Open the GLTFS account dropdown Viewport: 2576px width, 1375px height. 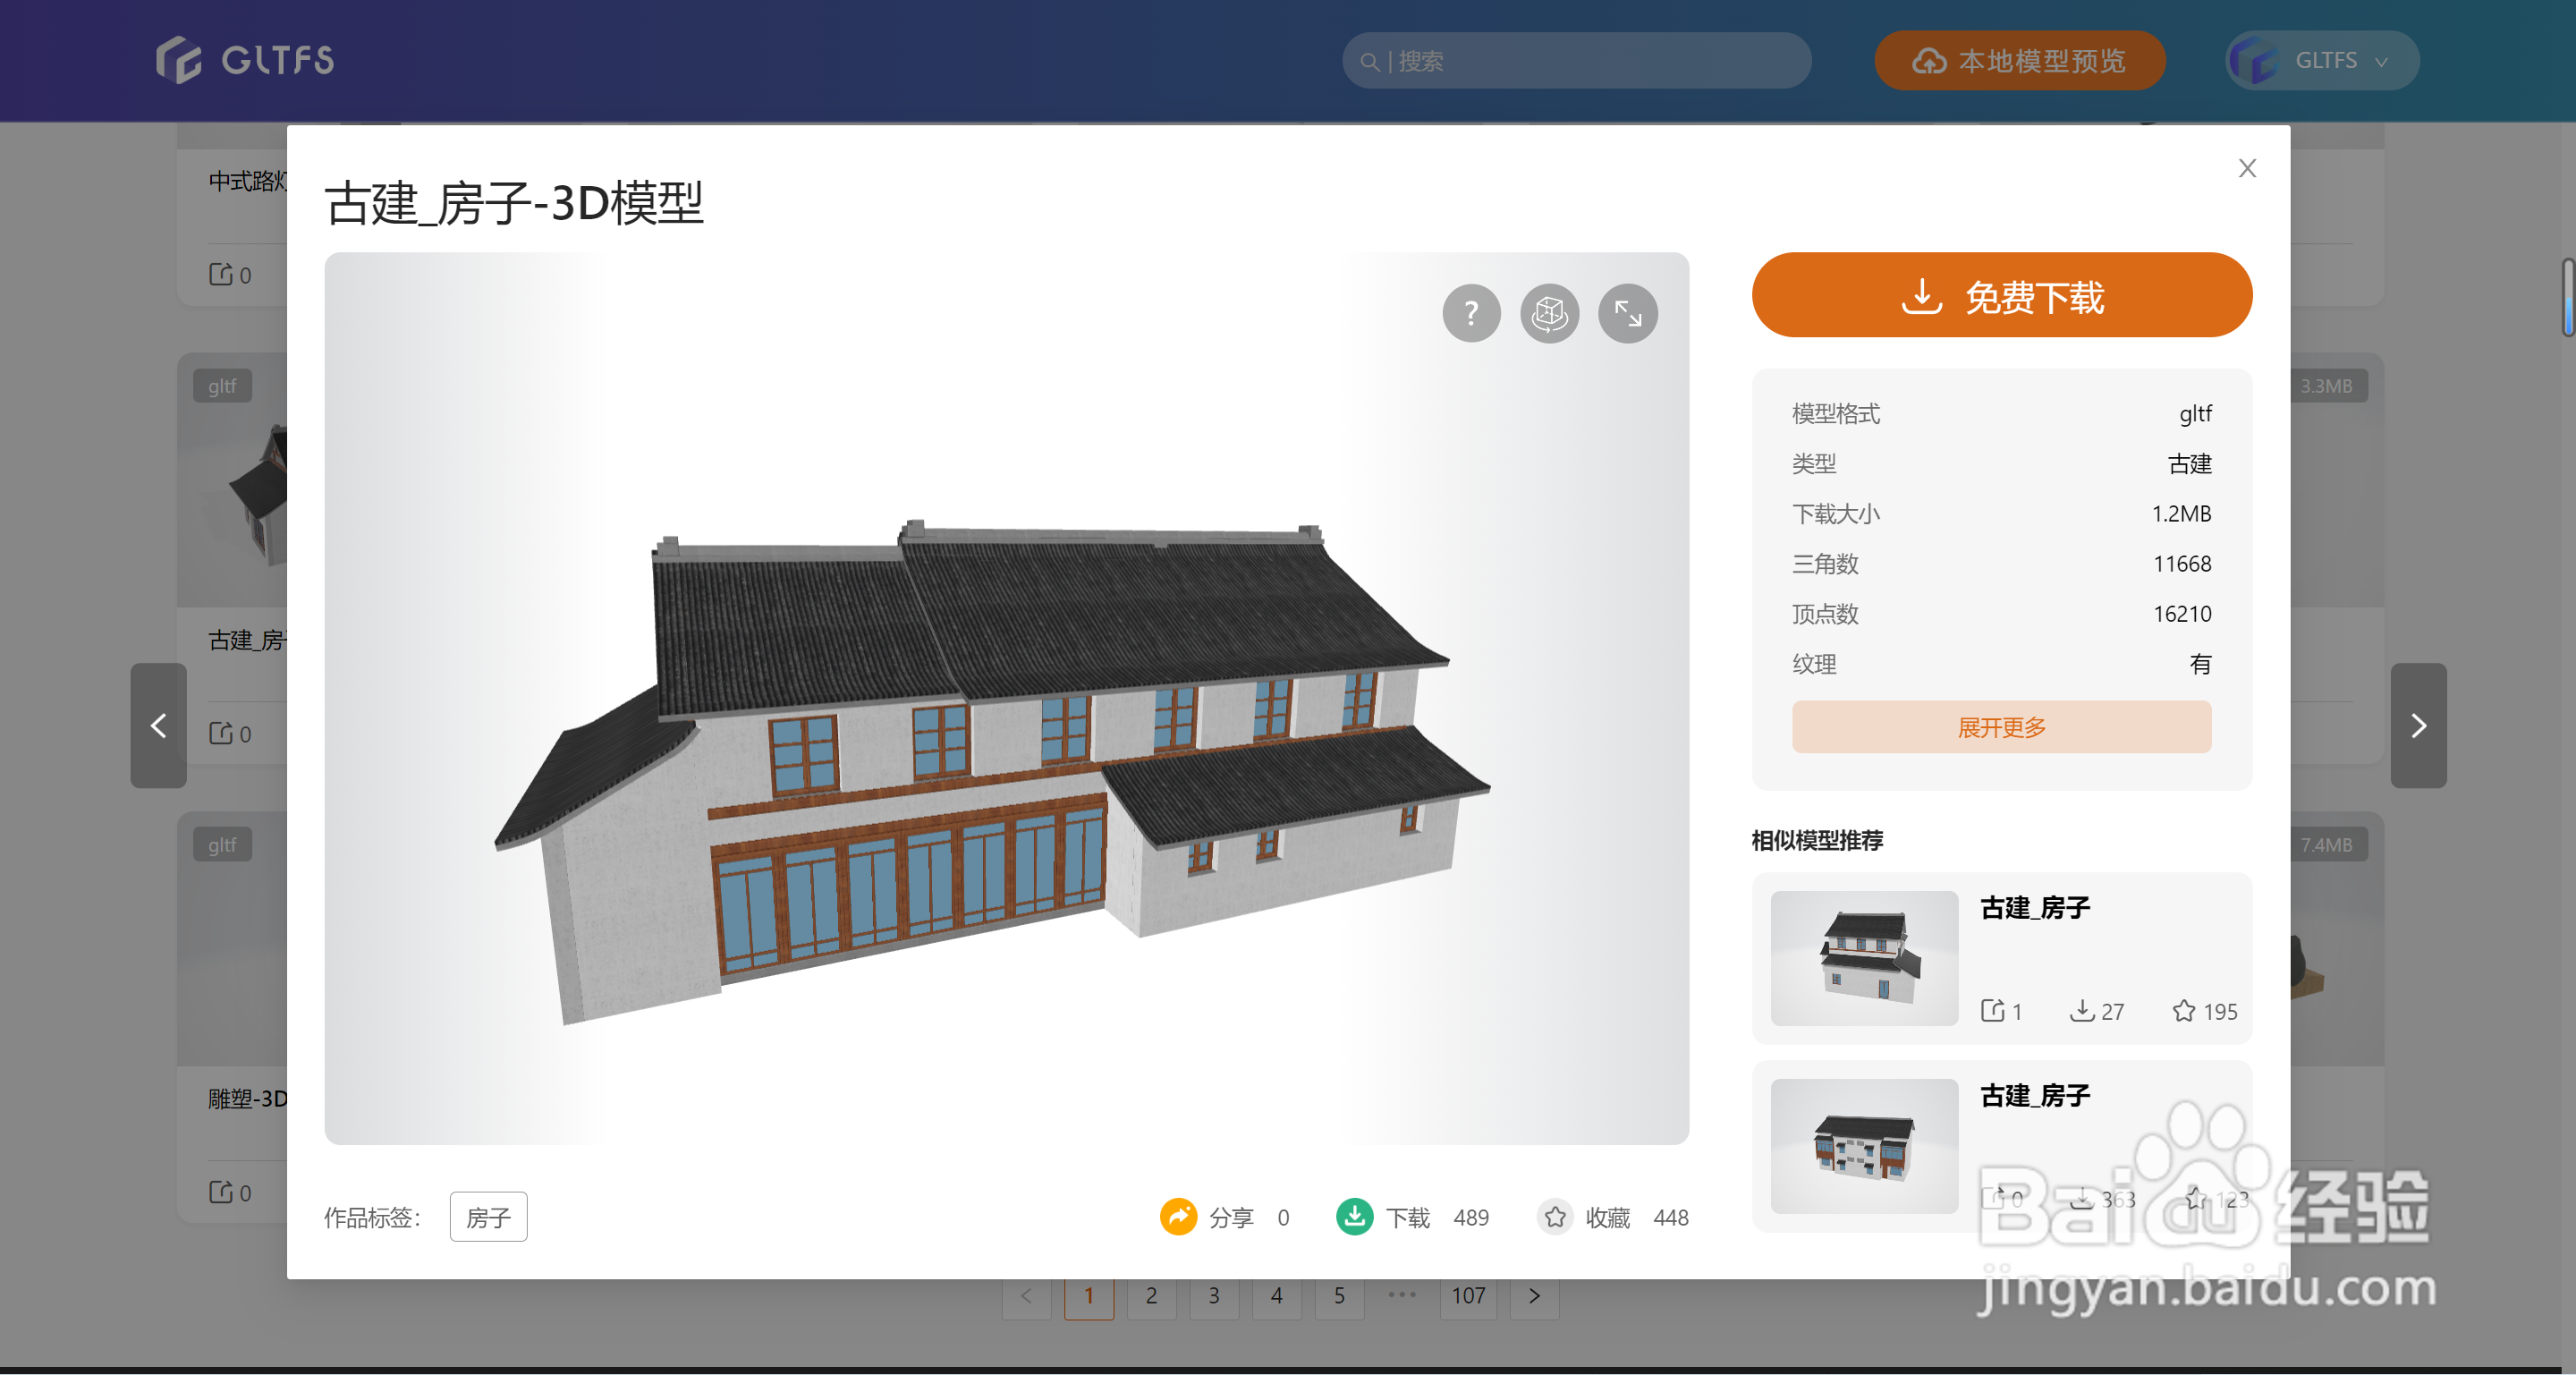point(2320,60)
